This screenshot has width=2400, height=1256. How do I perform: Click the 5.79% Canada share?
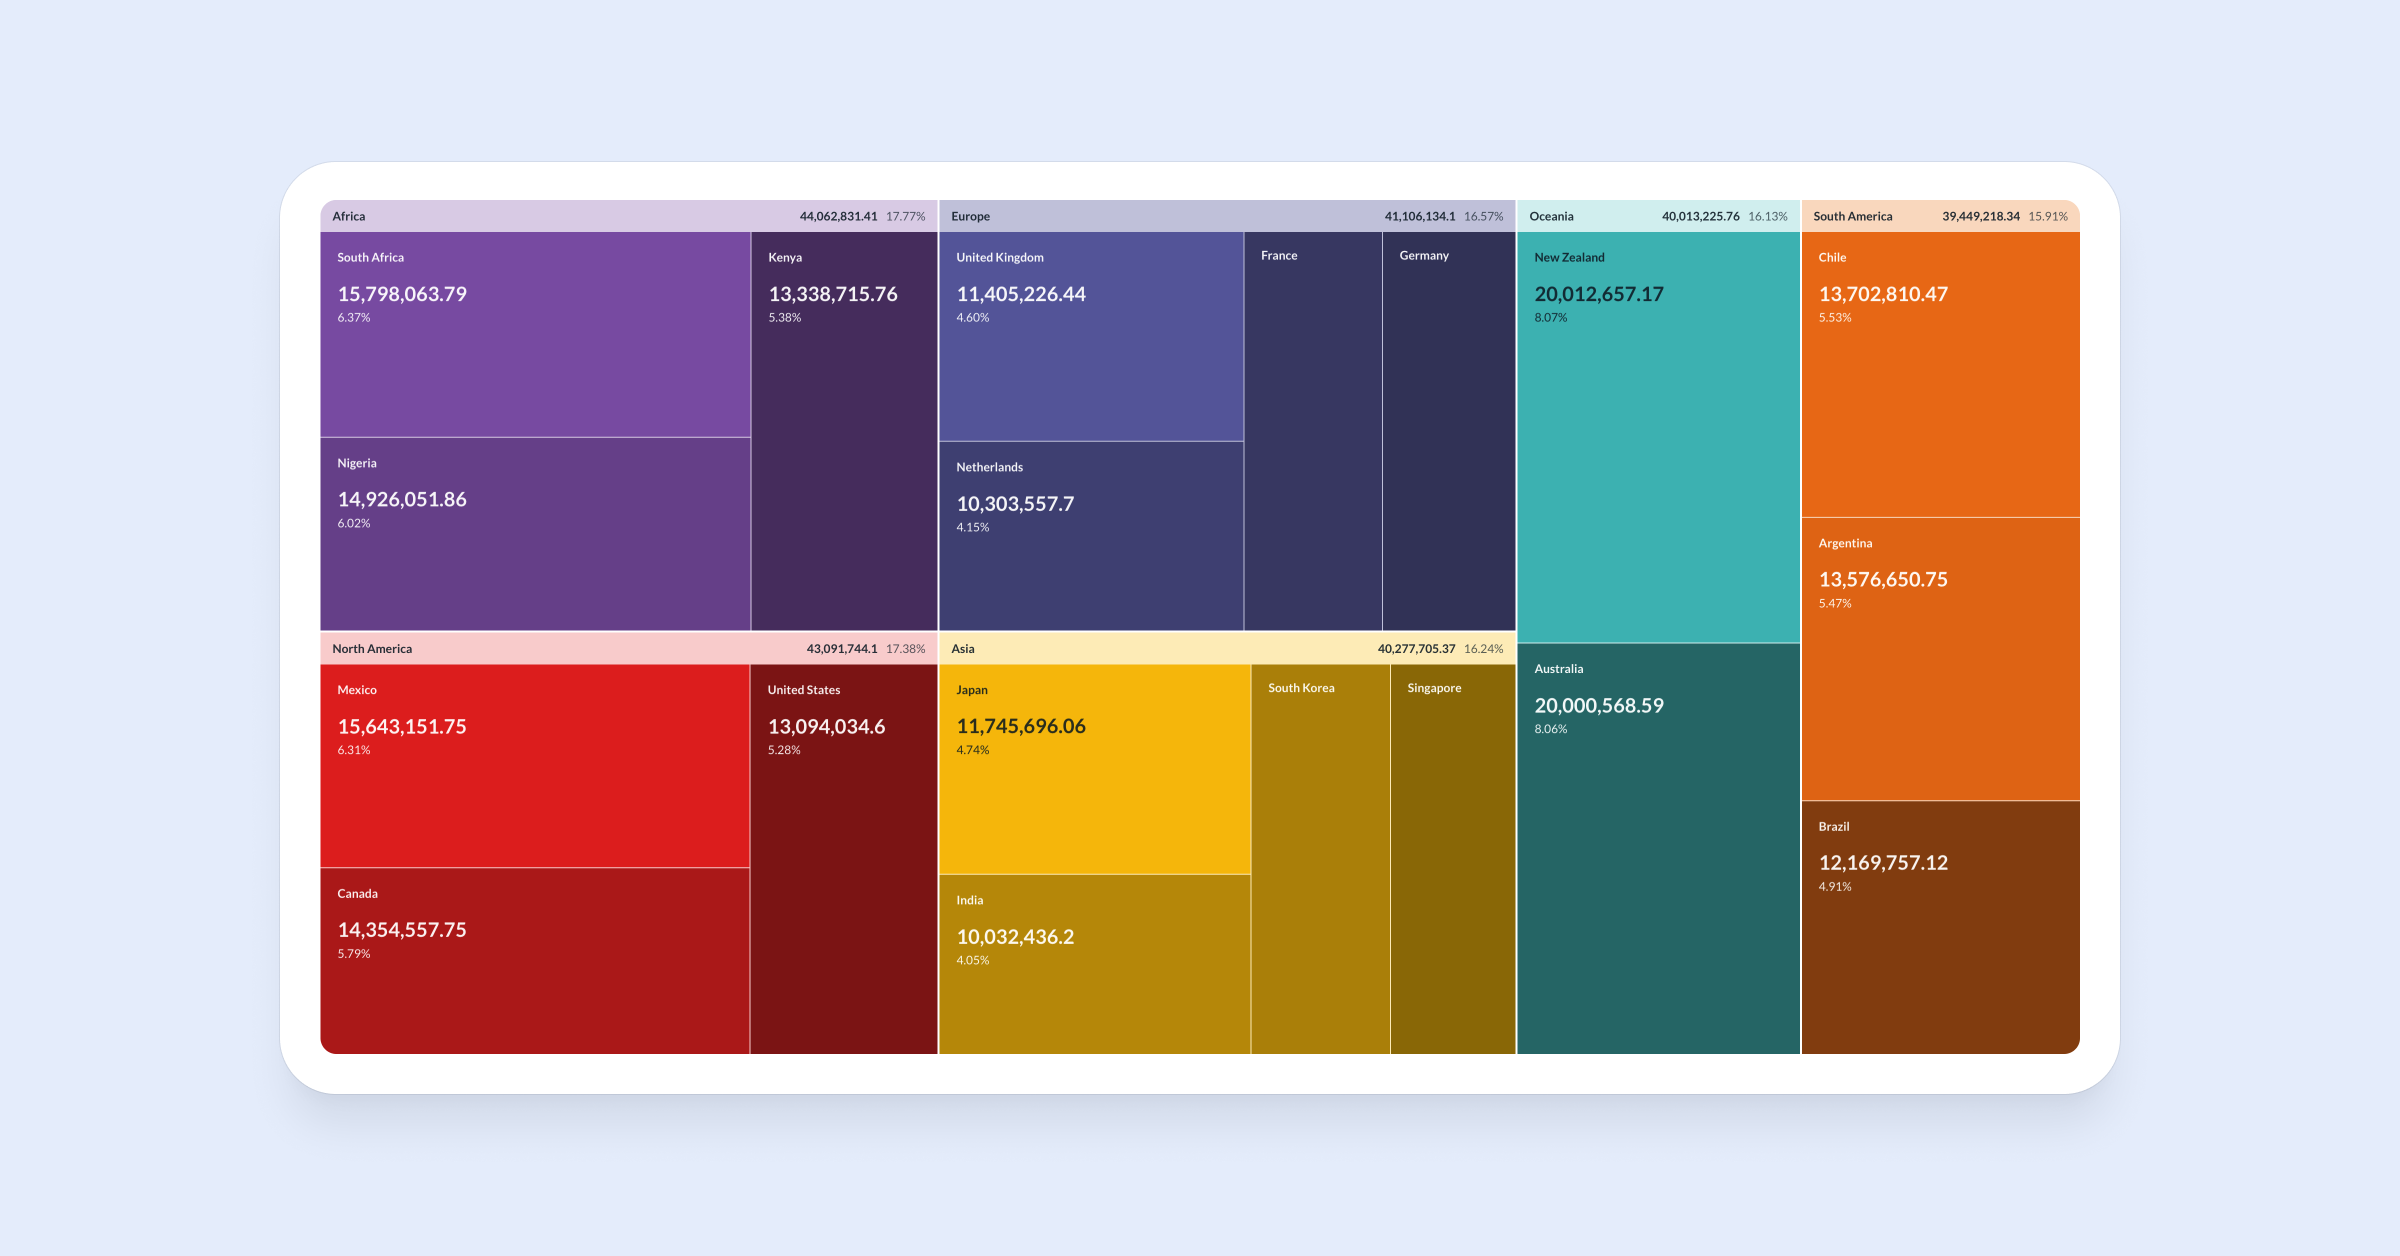coord(354,954)
